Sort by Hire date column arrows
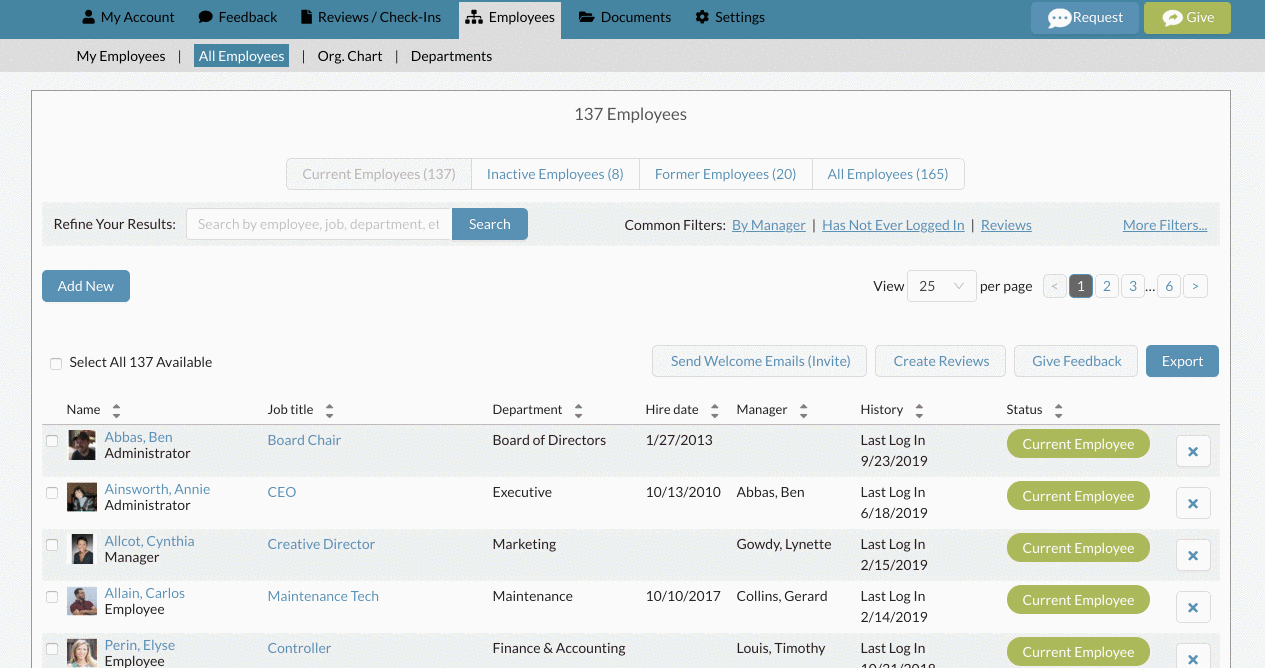The width and height of the screenshot is (1265, 668). pos(714,410)
